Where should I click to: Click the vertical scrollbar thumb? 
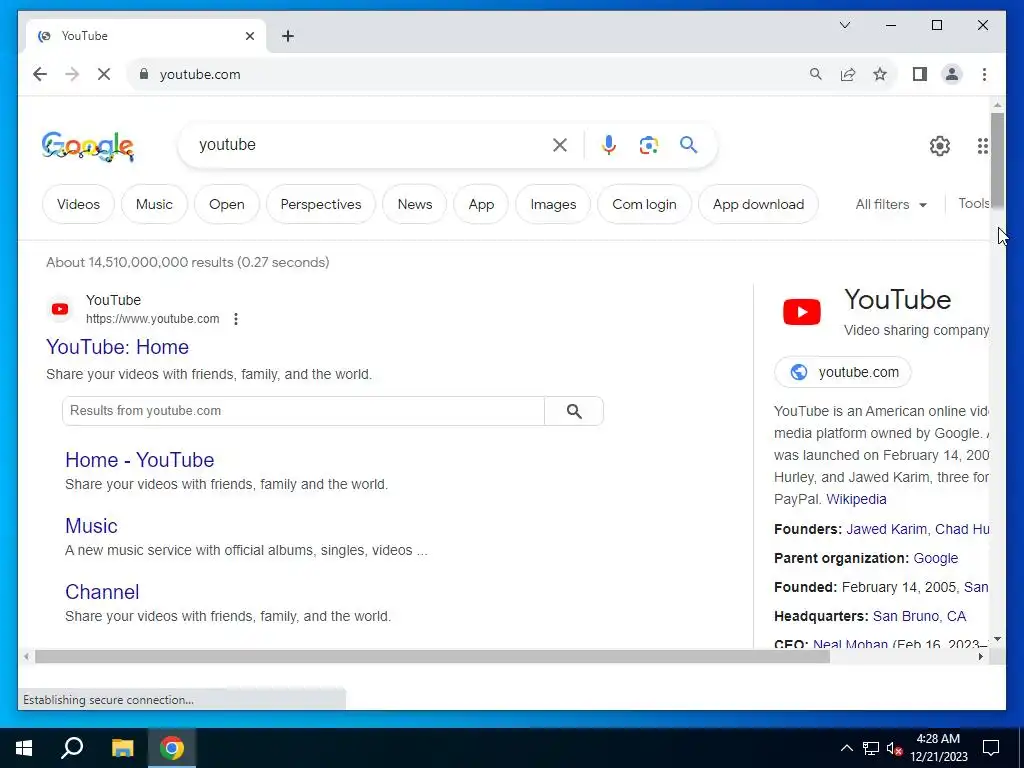click(x=997, y=161)
